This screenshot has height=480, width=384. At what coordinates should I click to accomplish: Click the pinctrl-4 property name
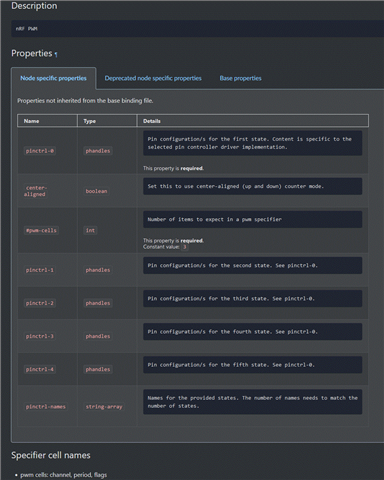(40, 369)
